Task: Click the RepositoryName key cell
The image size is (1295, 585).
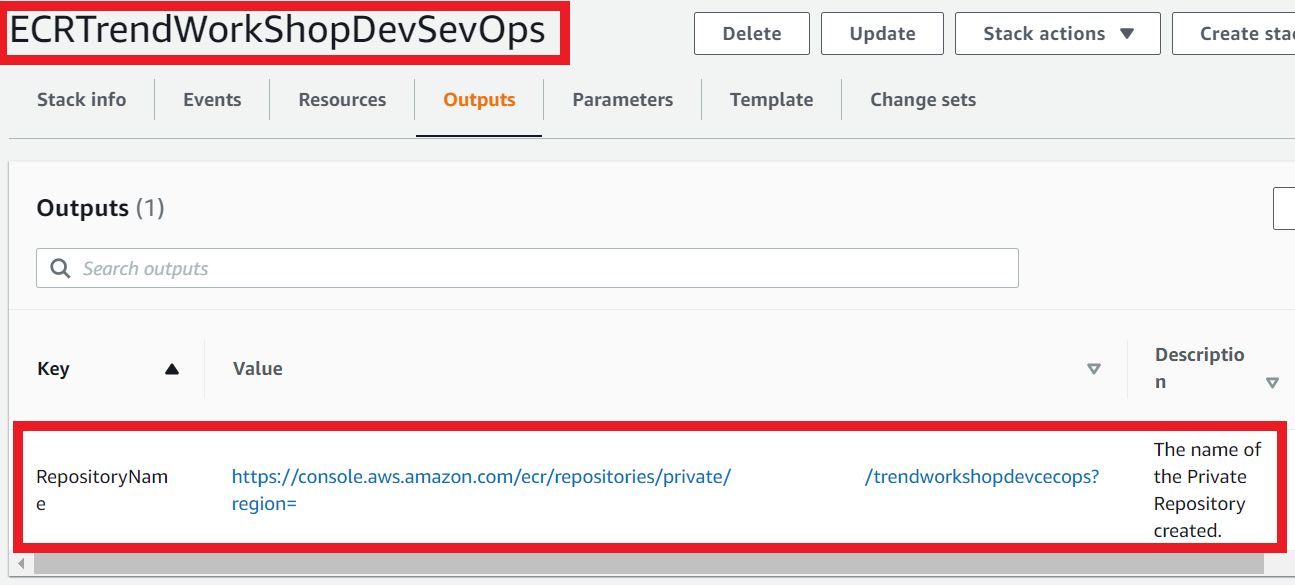Action: pyautogui.click(x=102, y=490)
